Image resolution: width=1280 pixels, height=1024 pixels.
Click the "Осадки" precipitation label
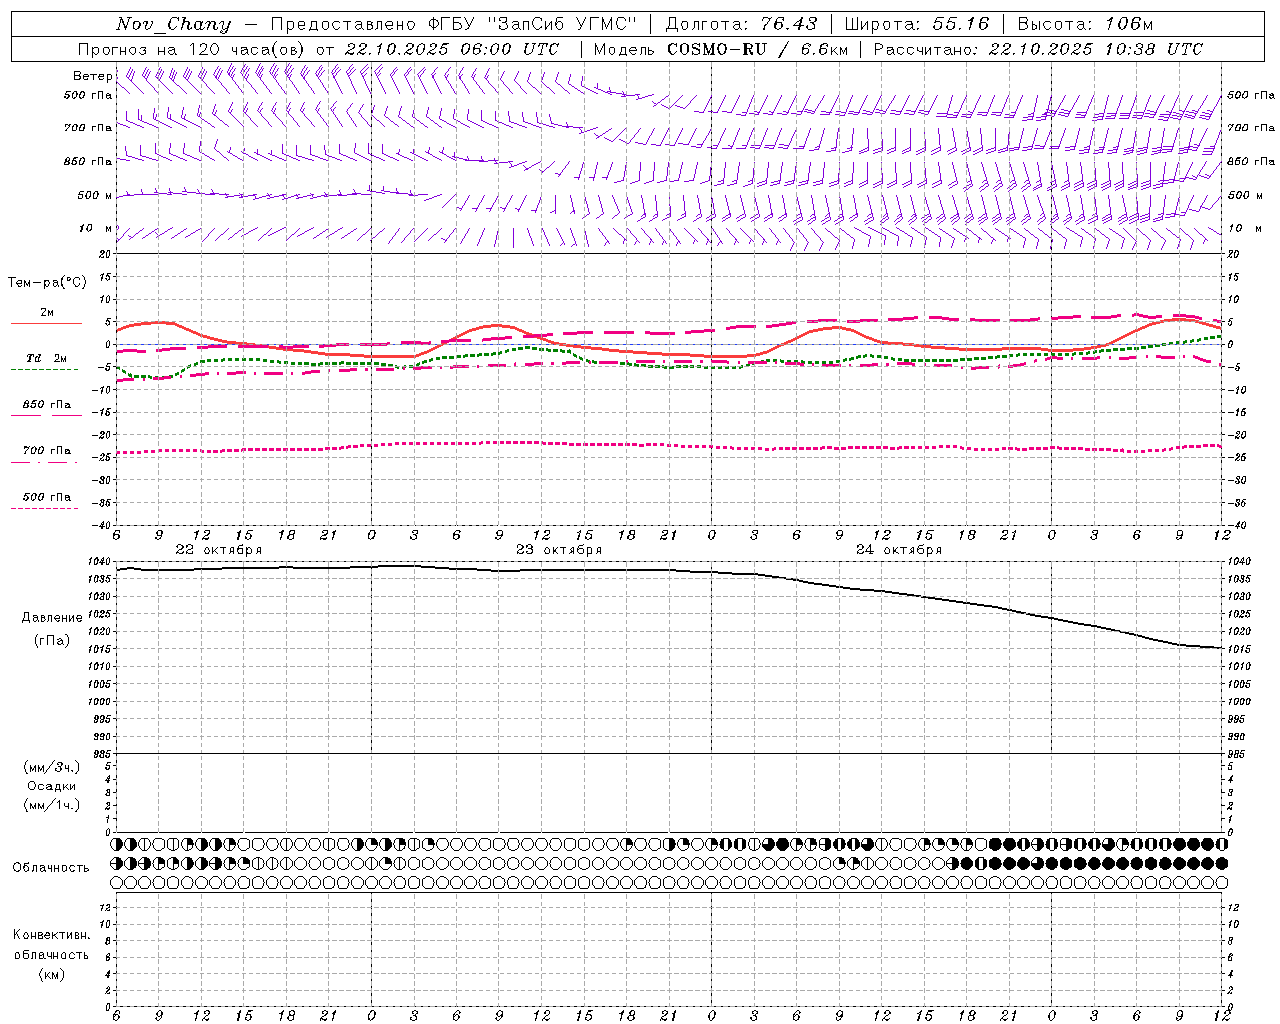pyautogui.click(x=52, y=786)
